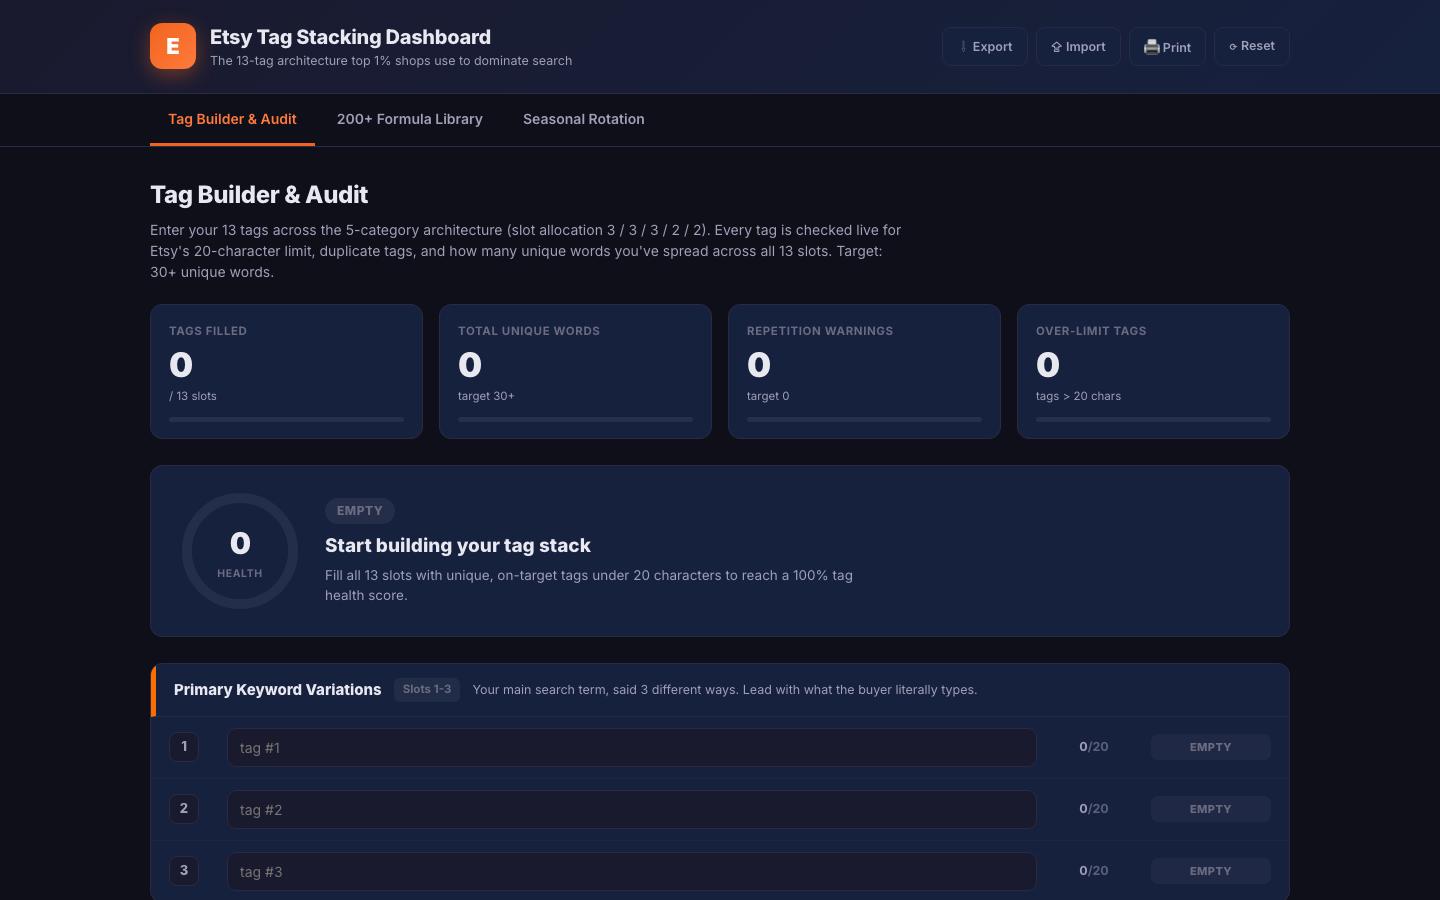
Task: Click the Tags Filled progress bar
Action: pyautogui.click(x=286, y=420)
